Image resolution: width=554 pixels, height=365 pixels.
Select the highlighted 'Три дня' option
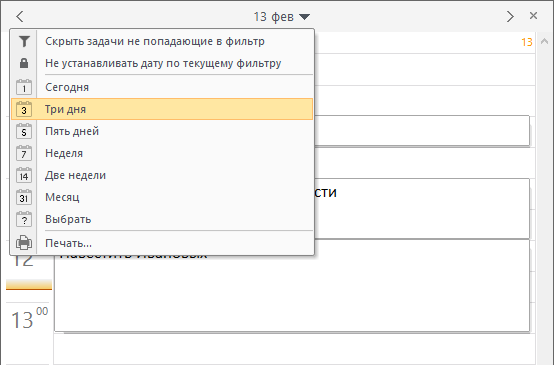[162, 109]
